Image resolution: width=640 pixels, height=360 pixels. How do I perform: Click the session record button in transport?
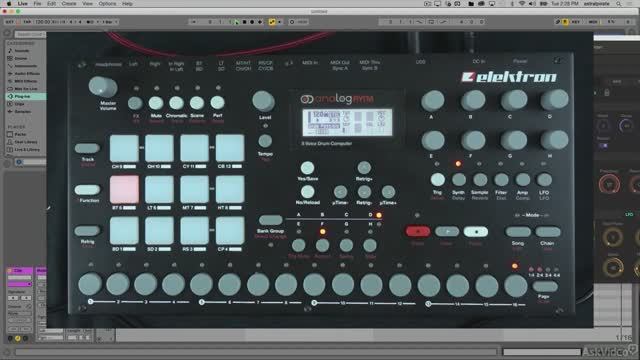tap(292, 22)
